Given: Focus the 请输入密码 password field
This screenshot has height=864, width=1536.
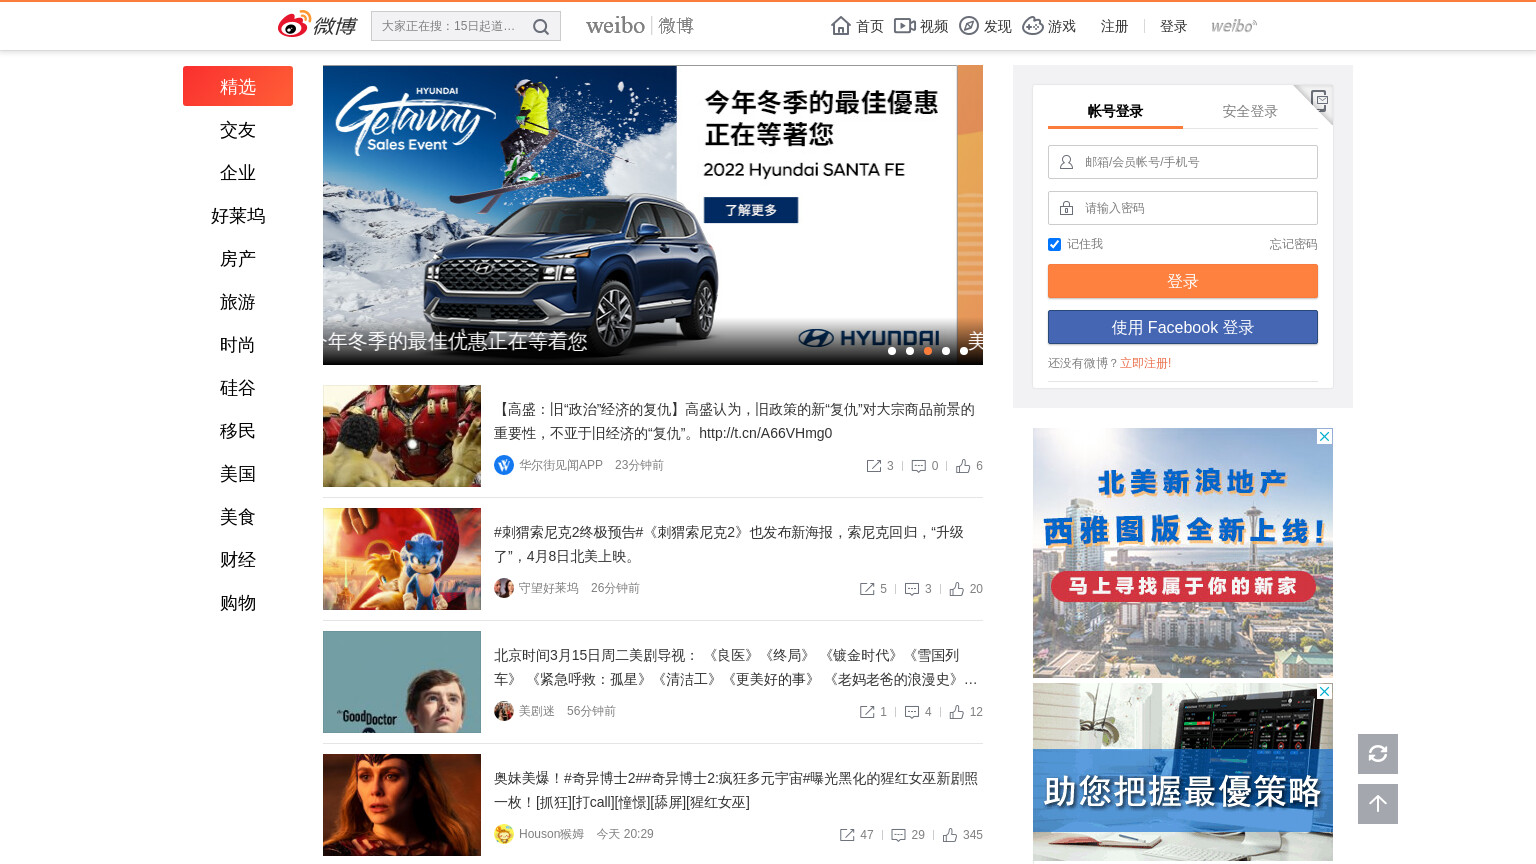Looking at the screenshot, I should 1183,208.
